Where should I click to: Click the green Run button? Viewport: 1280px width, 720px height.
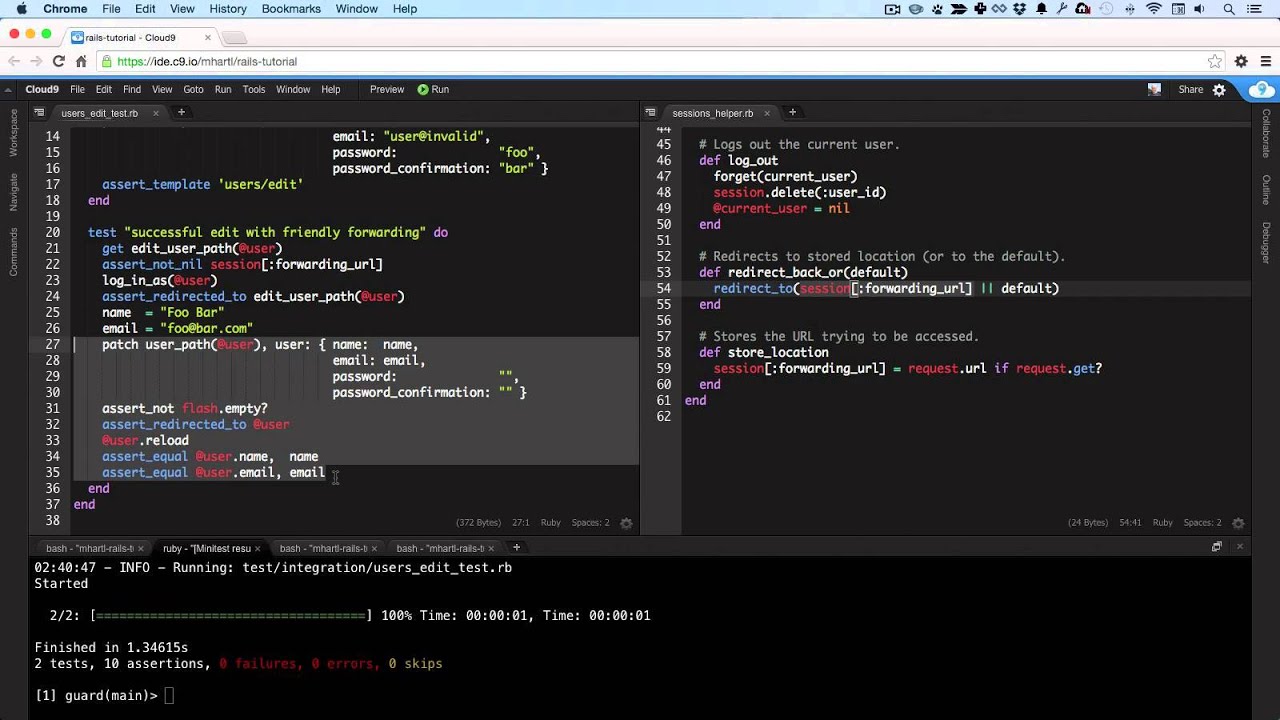[x=433, y=89]
